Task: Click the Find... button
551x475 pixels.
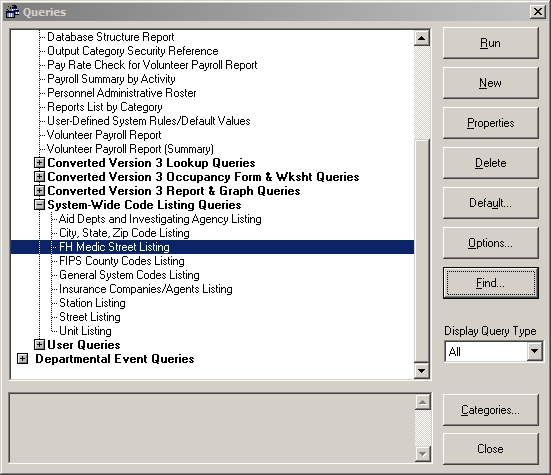Action: tap(491, 283)
